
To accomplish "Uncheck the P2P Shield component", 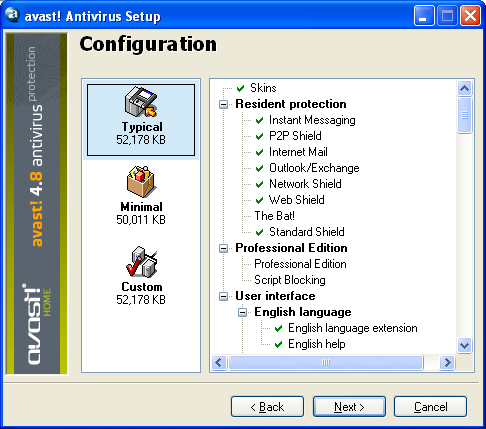I will pyautogui.click(x=260, y=136).
